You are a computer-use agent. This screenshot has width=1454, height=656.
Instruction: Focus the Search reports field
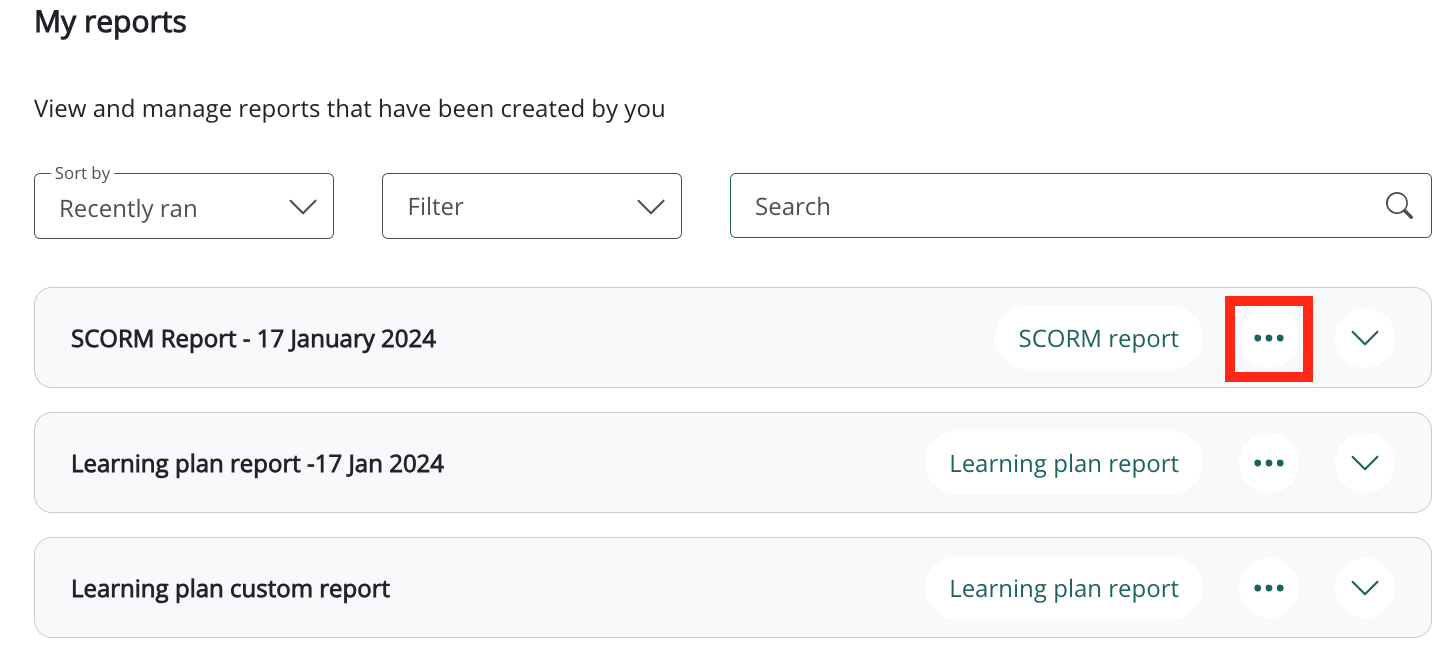click(1050, 207)
